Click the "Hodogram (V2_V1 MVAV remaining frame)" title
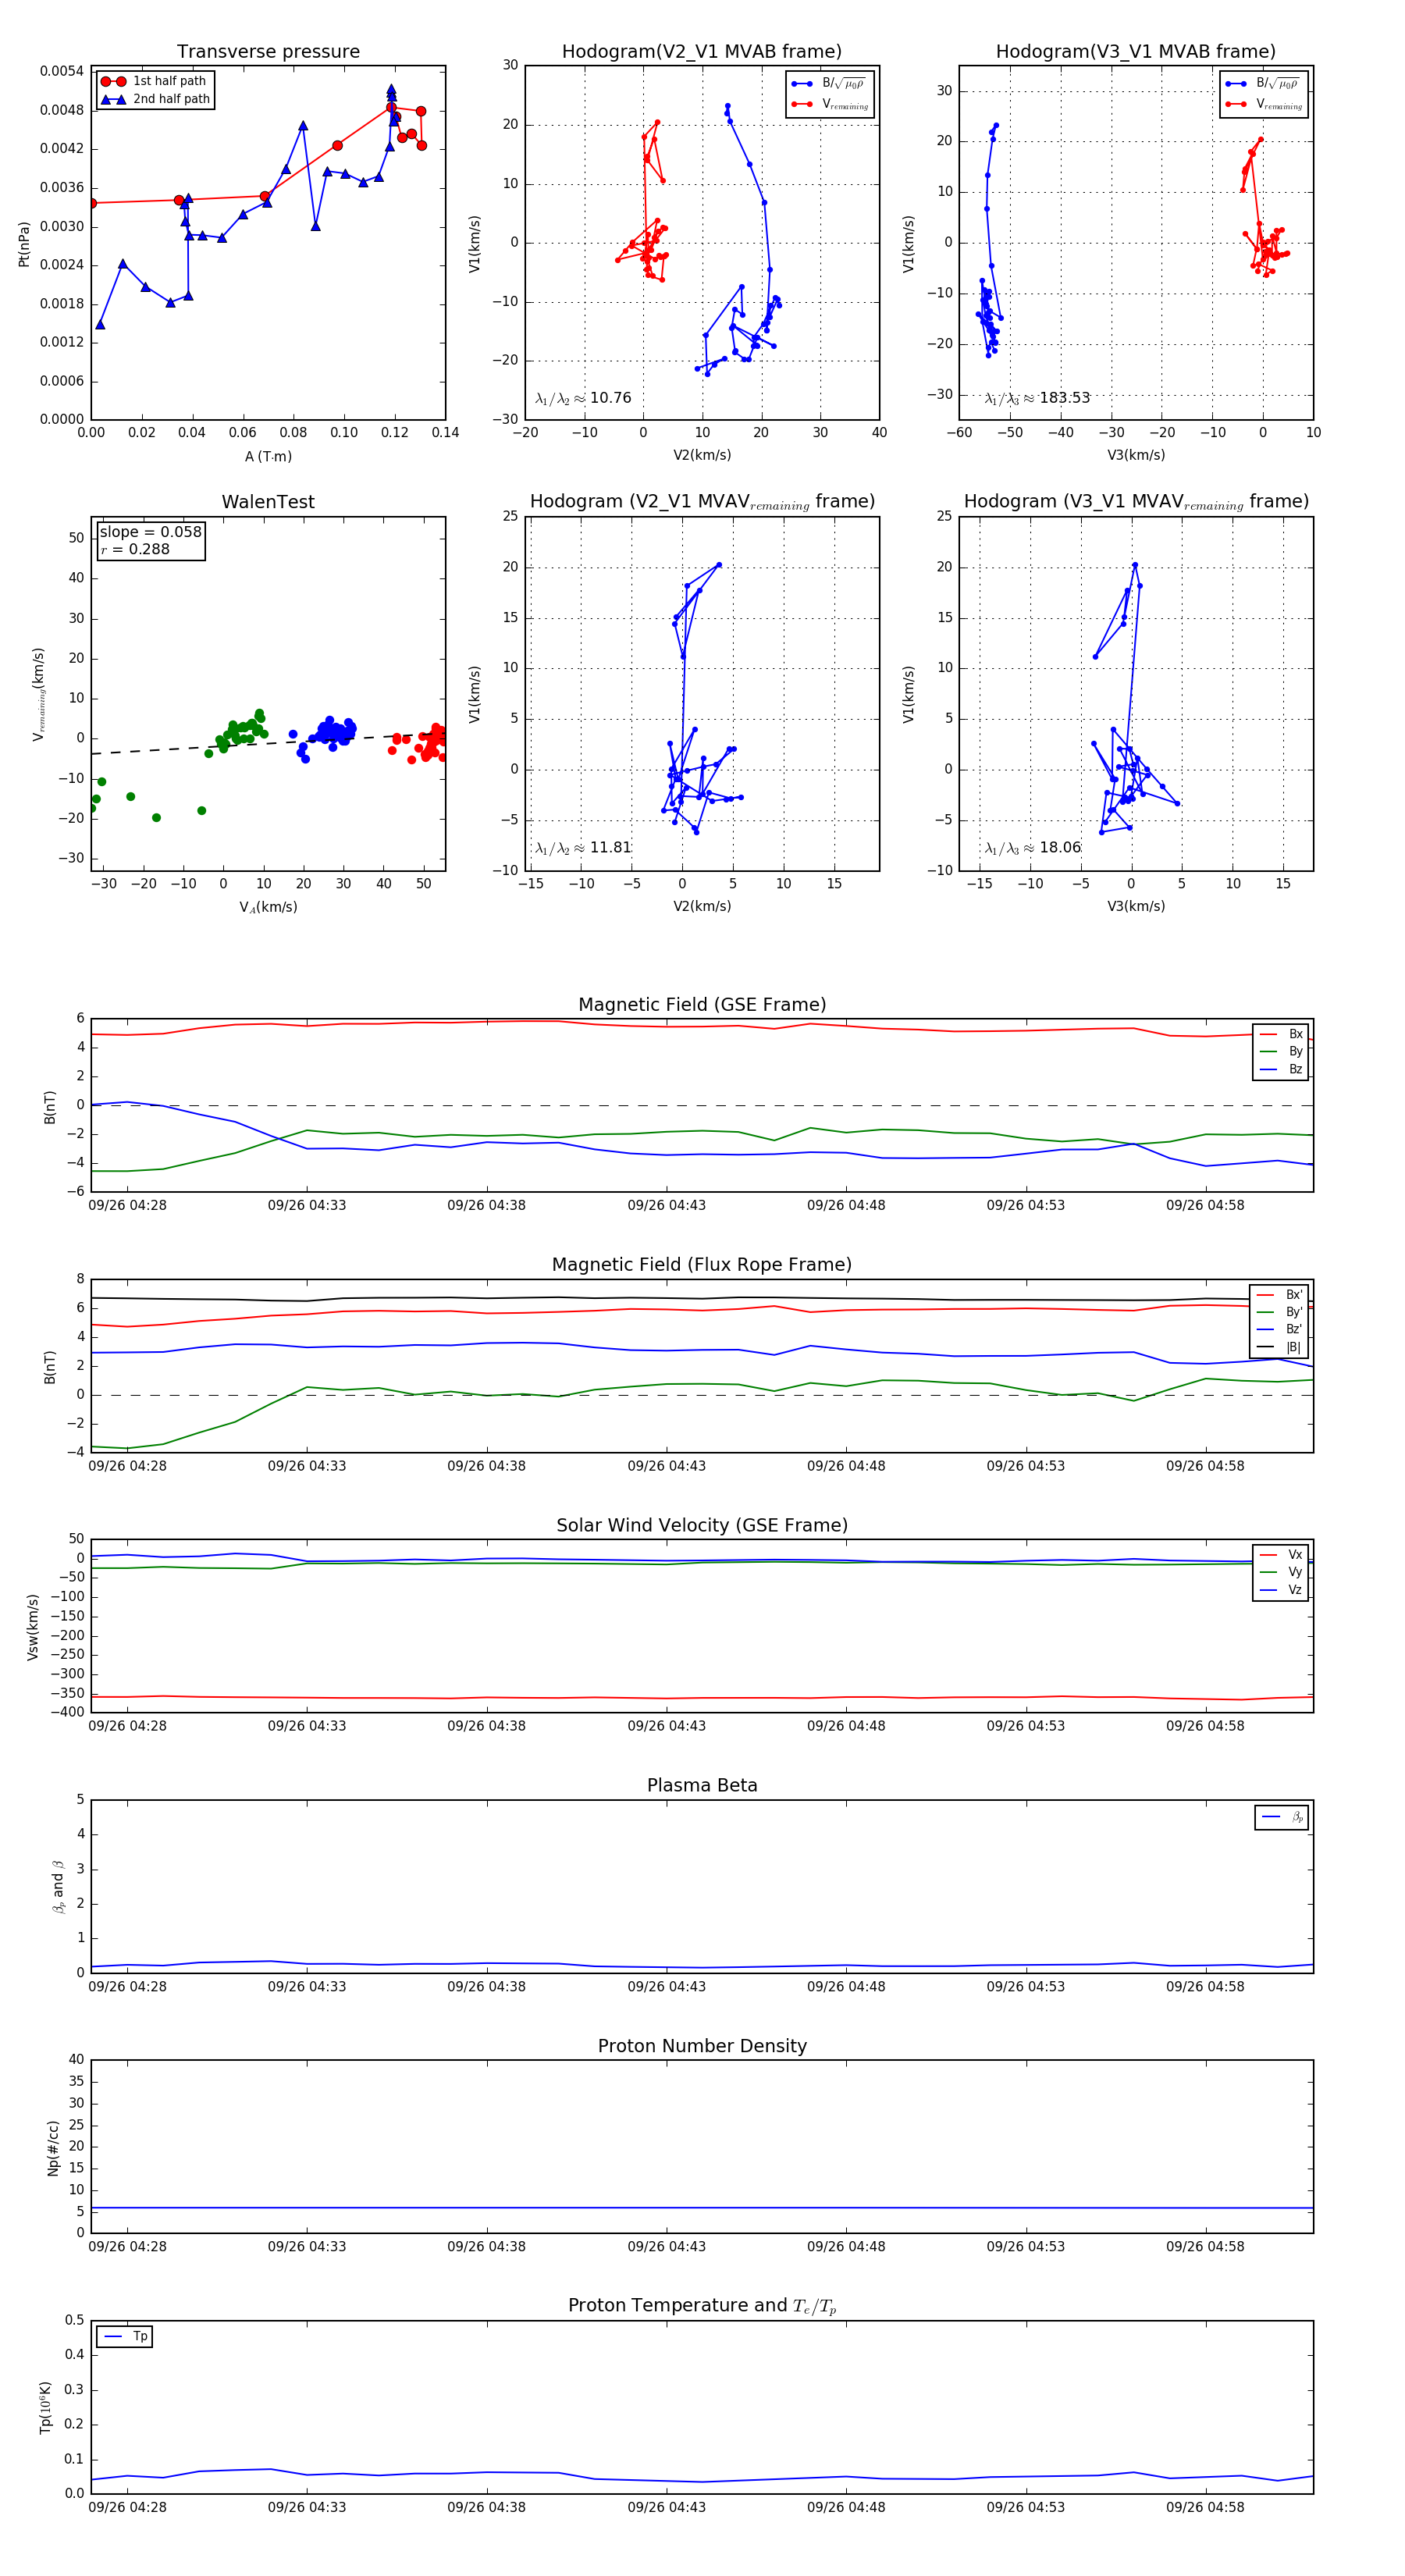Viewport: 1405px width, 2576px height. click(x=702, y=502)
